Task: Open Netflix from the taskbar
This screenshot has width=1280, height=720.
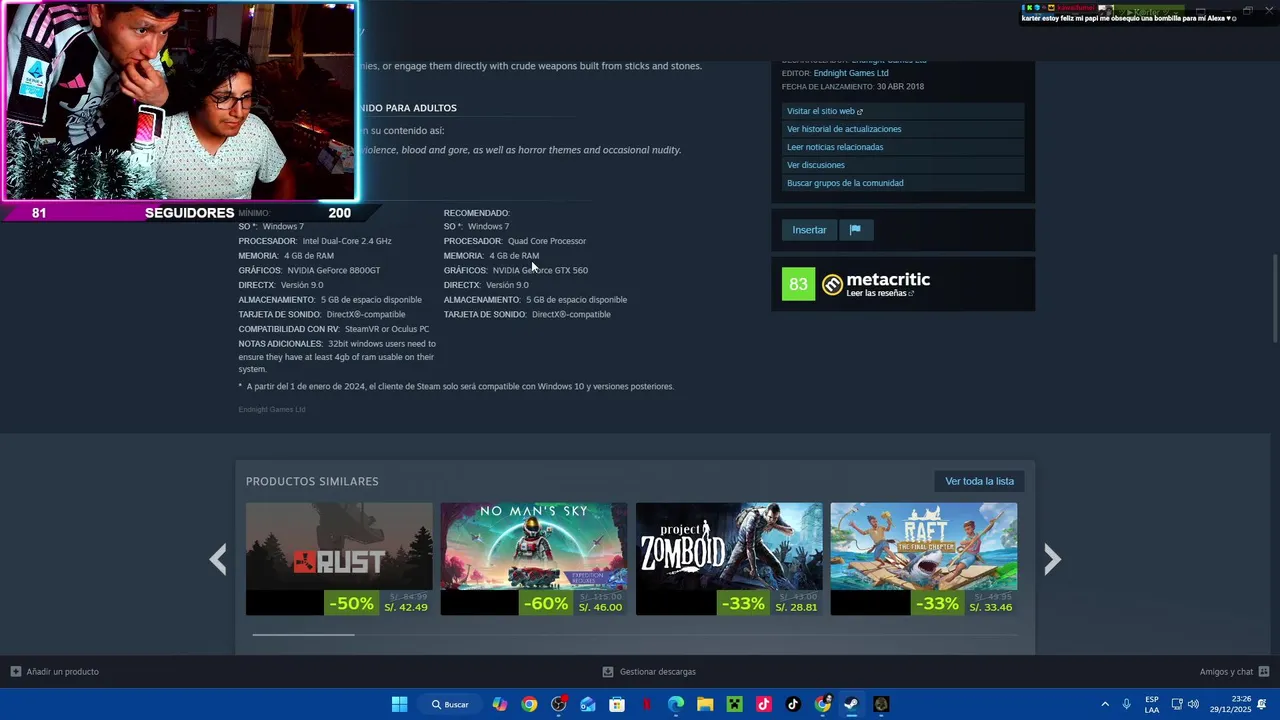Action: coord(647,704)
